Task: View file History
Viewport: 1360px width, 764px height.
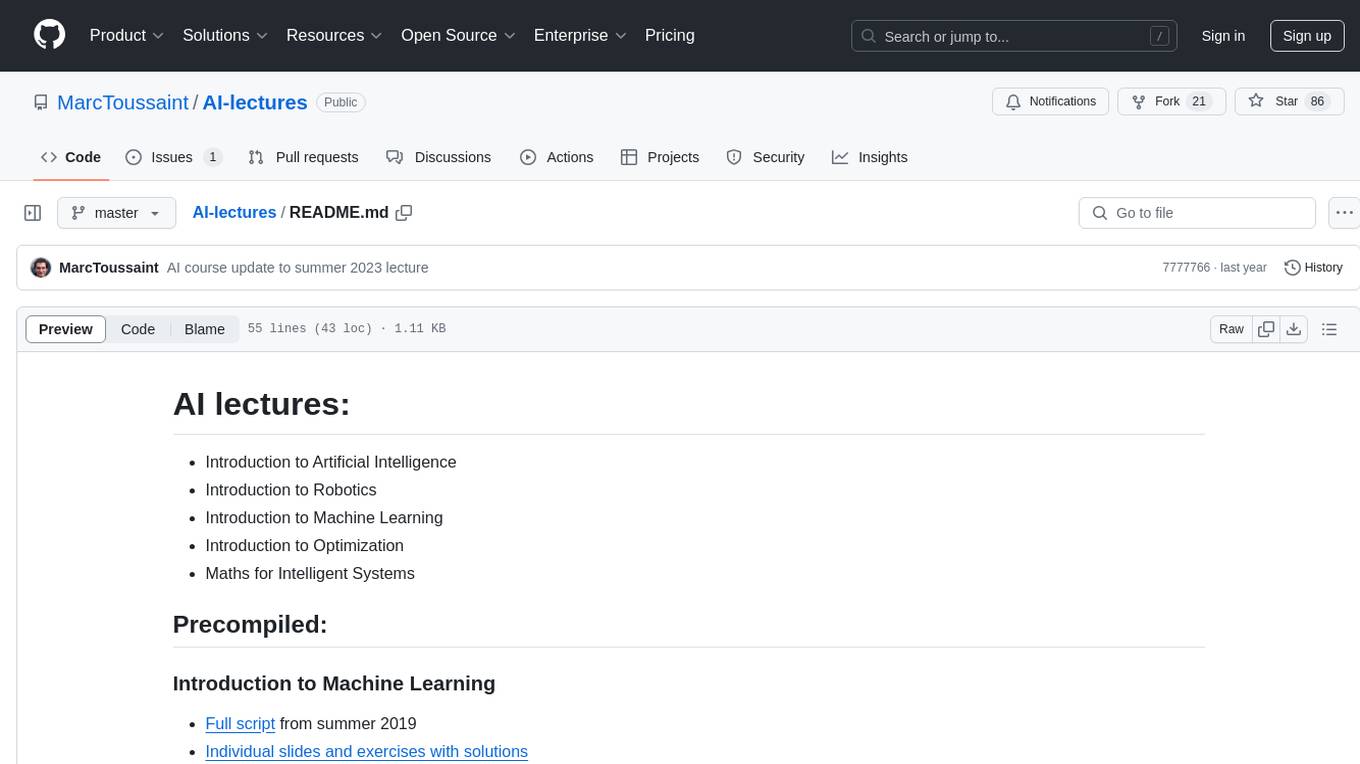Action: (1313, 268)
